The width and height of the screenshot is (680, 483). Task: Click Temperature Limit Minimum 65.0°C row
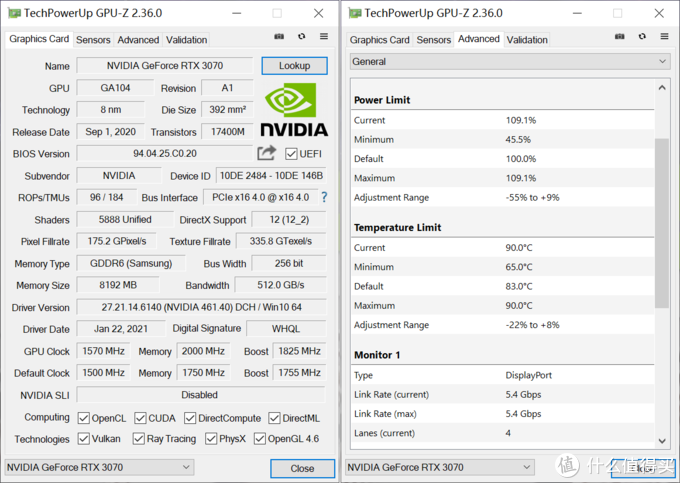[x=503, y=267]
